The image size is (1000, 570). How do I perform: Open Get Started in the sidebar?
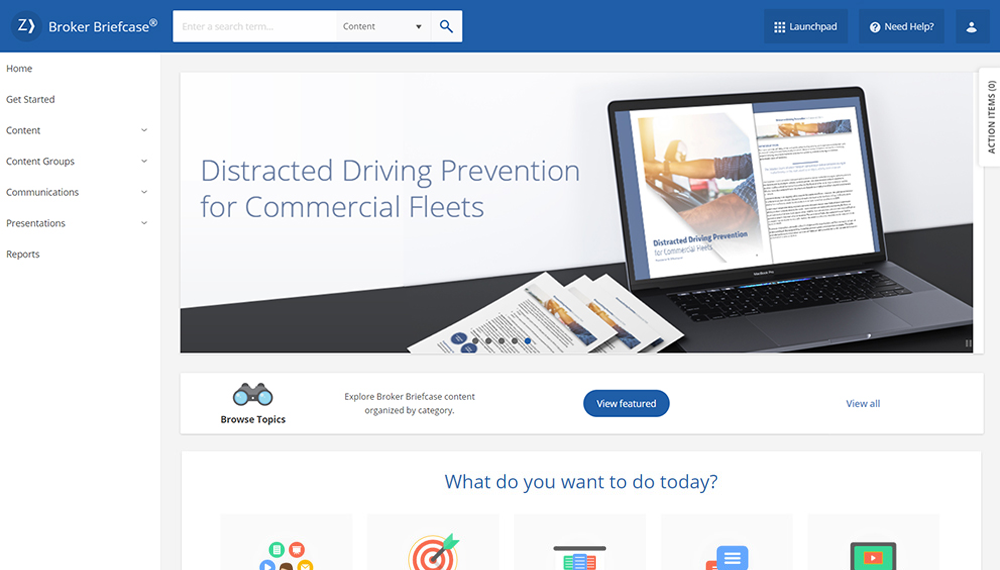coord(31,99)
